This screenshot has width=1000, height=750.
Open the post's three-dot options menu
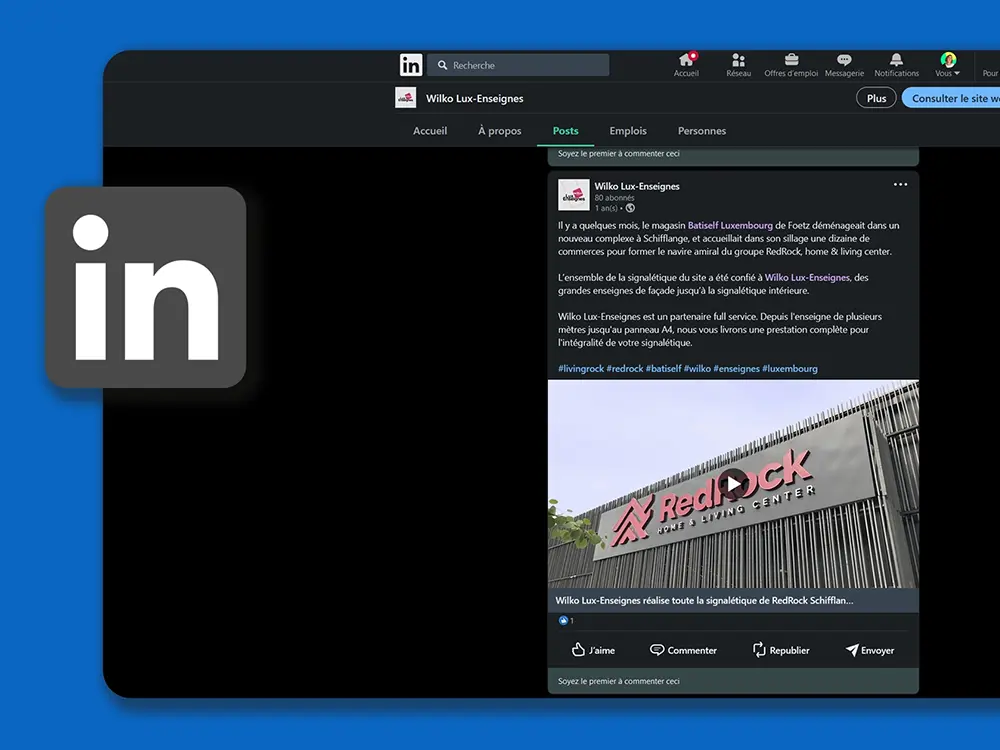900,184
